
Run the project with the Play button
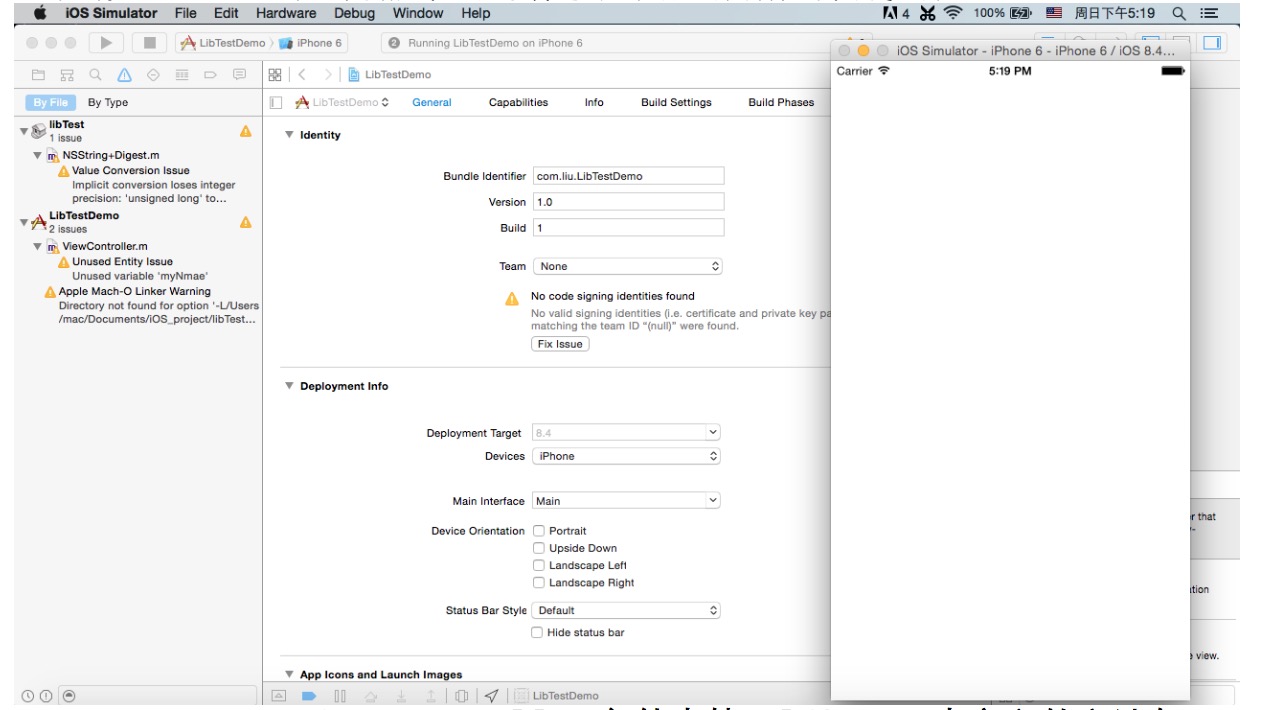coord(106,43)
